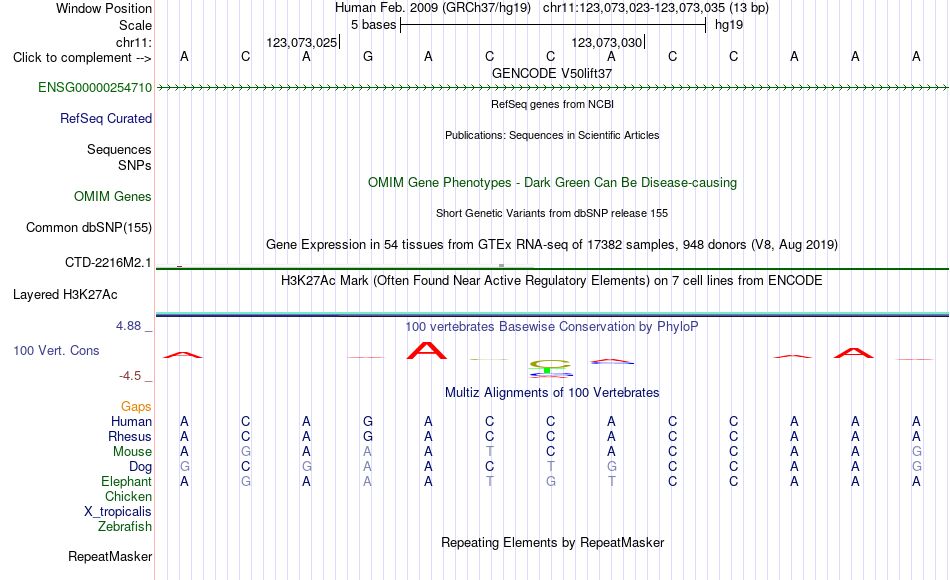Screen dimensions: 950x580
Task: Click the 'Click to complement -->' label
Action: (82, 58)
